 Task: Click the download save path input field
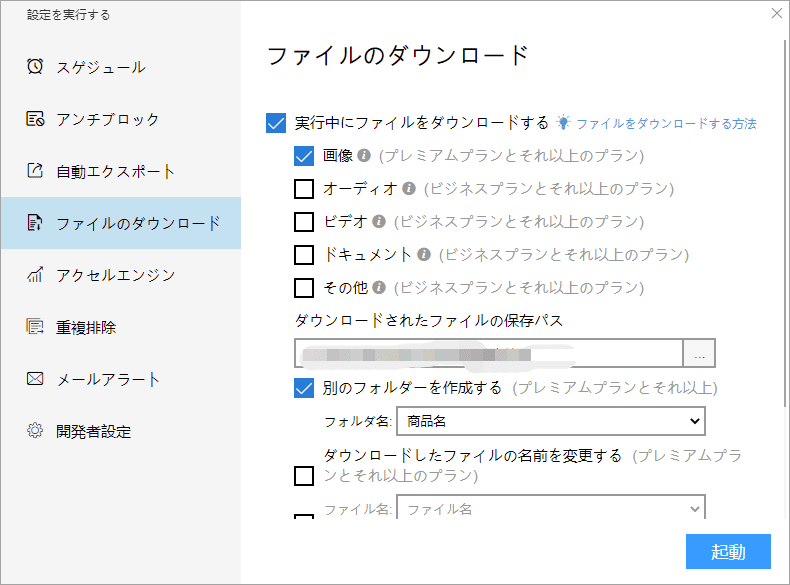click(x=488, y=354)
